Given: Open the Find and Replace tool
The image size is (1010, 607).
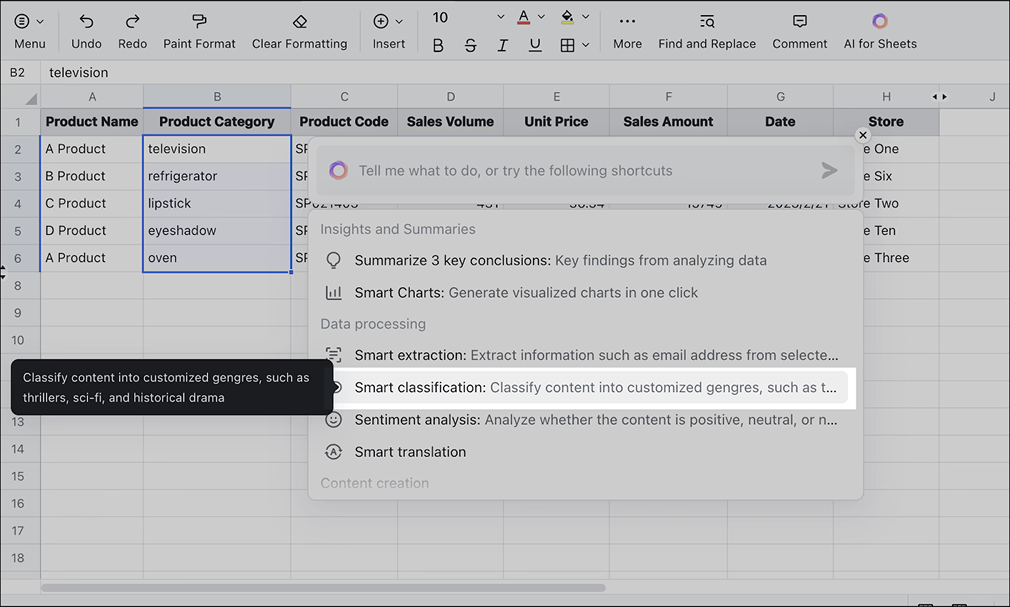Looking at the screenshot, I should click(x=707, y=21).
